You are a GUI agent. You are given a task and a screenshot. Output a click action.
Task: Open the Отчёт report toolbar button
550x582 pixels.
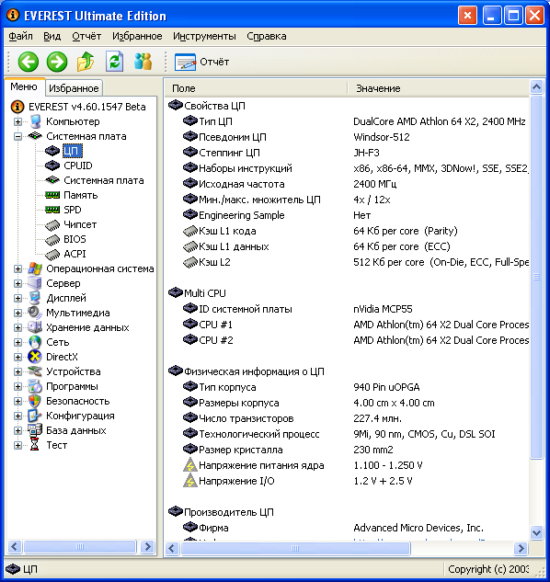tap(202, 62)
